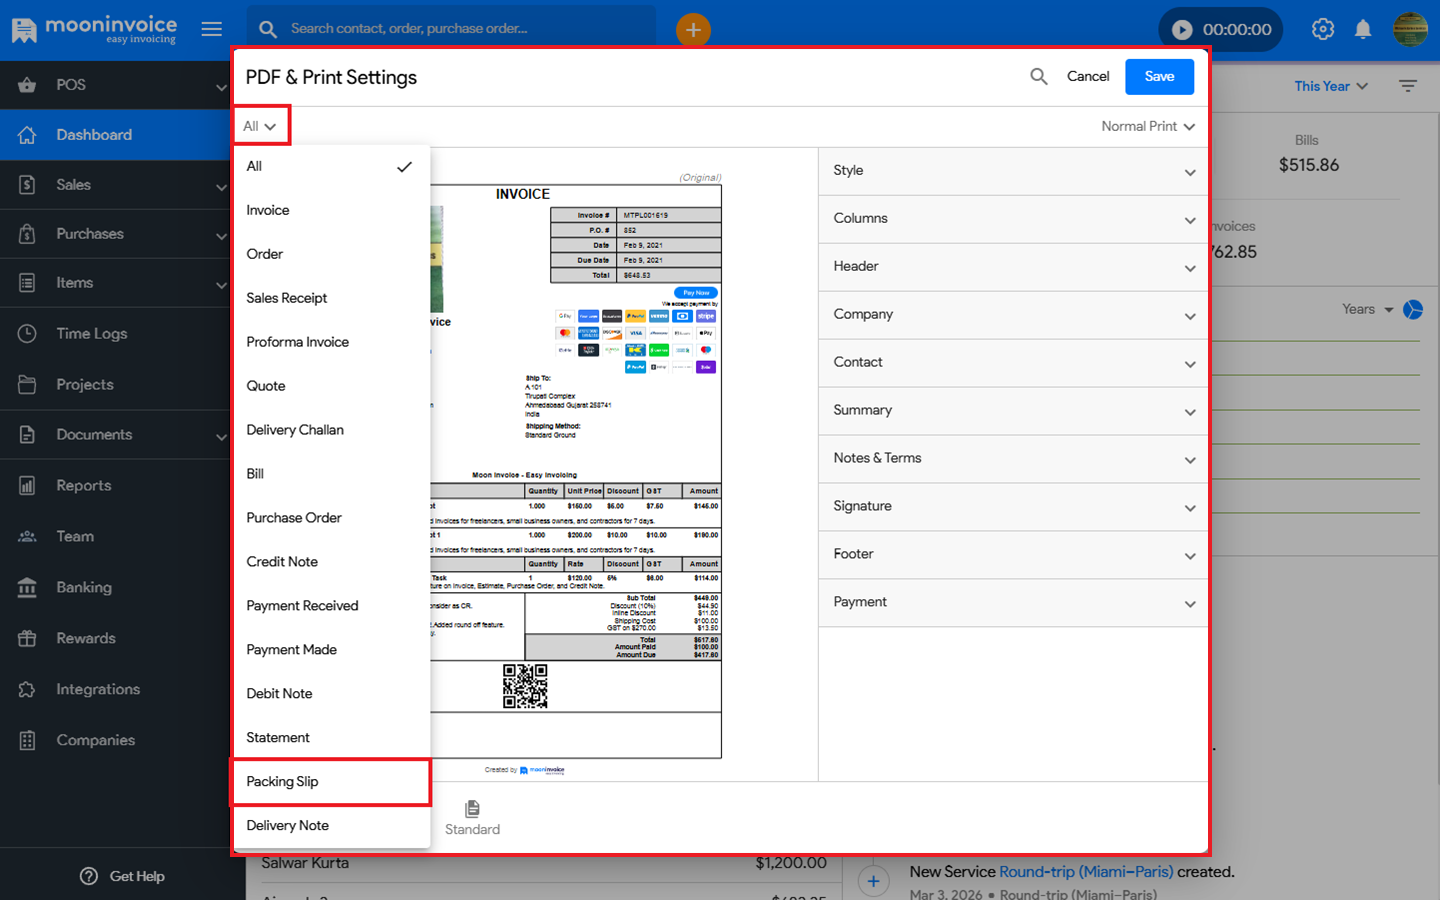Click the search icon in PDF settings header
1440x900 pixels.
coord(1039,77)
